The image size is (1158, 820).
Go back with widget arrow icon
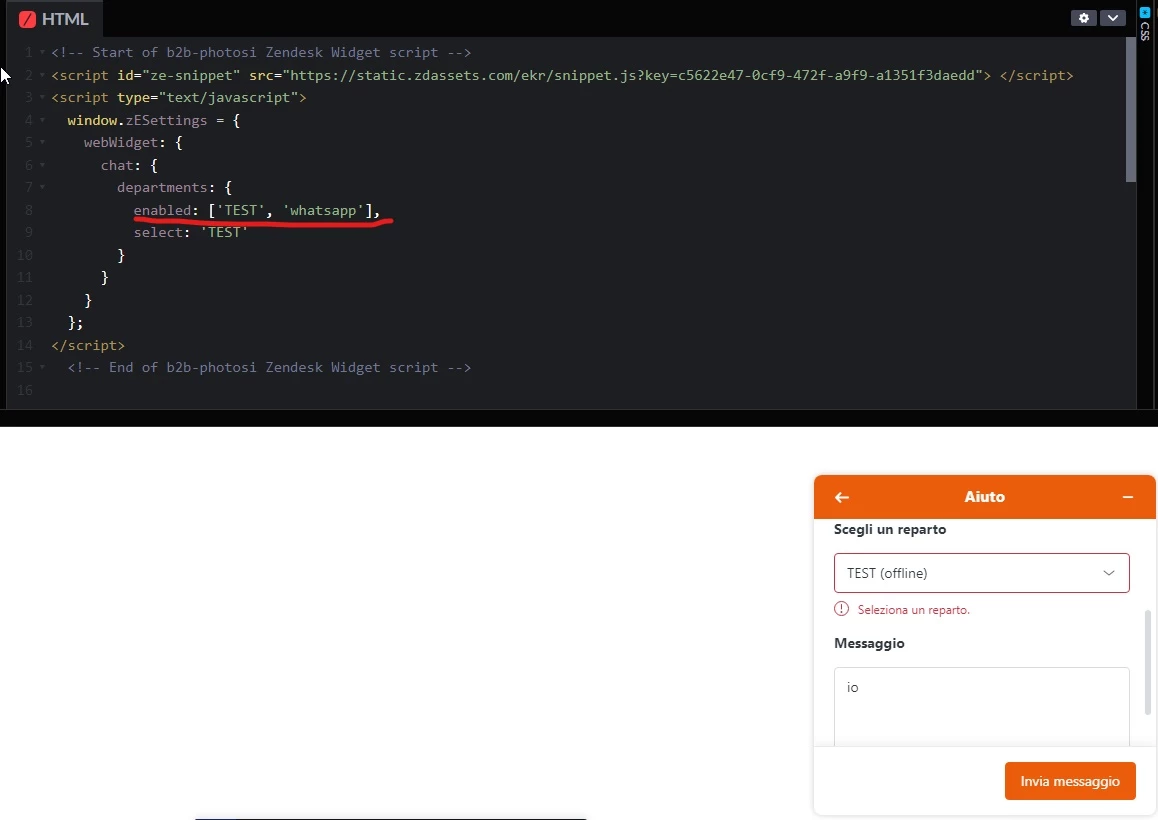click(842, 497)
